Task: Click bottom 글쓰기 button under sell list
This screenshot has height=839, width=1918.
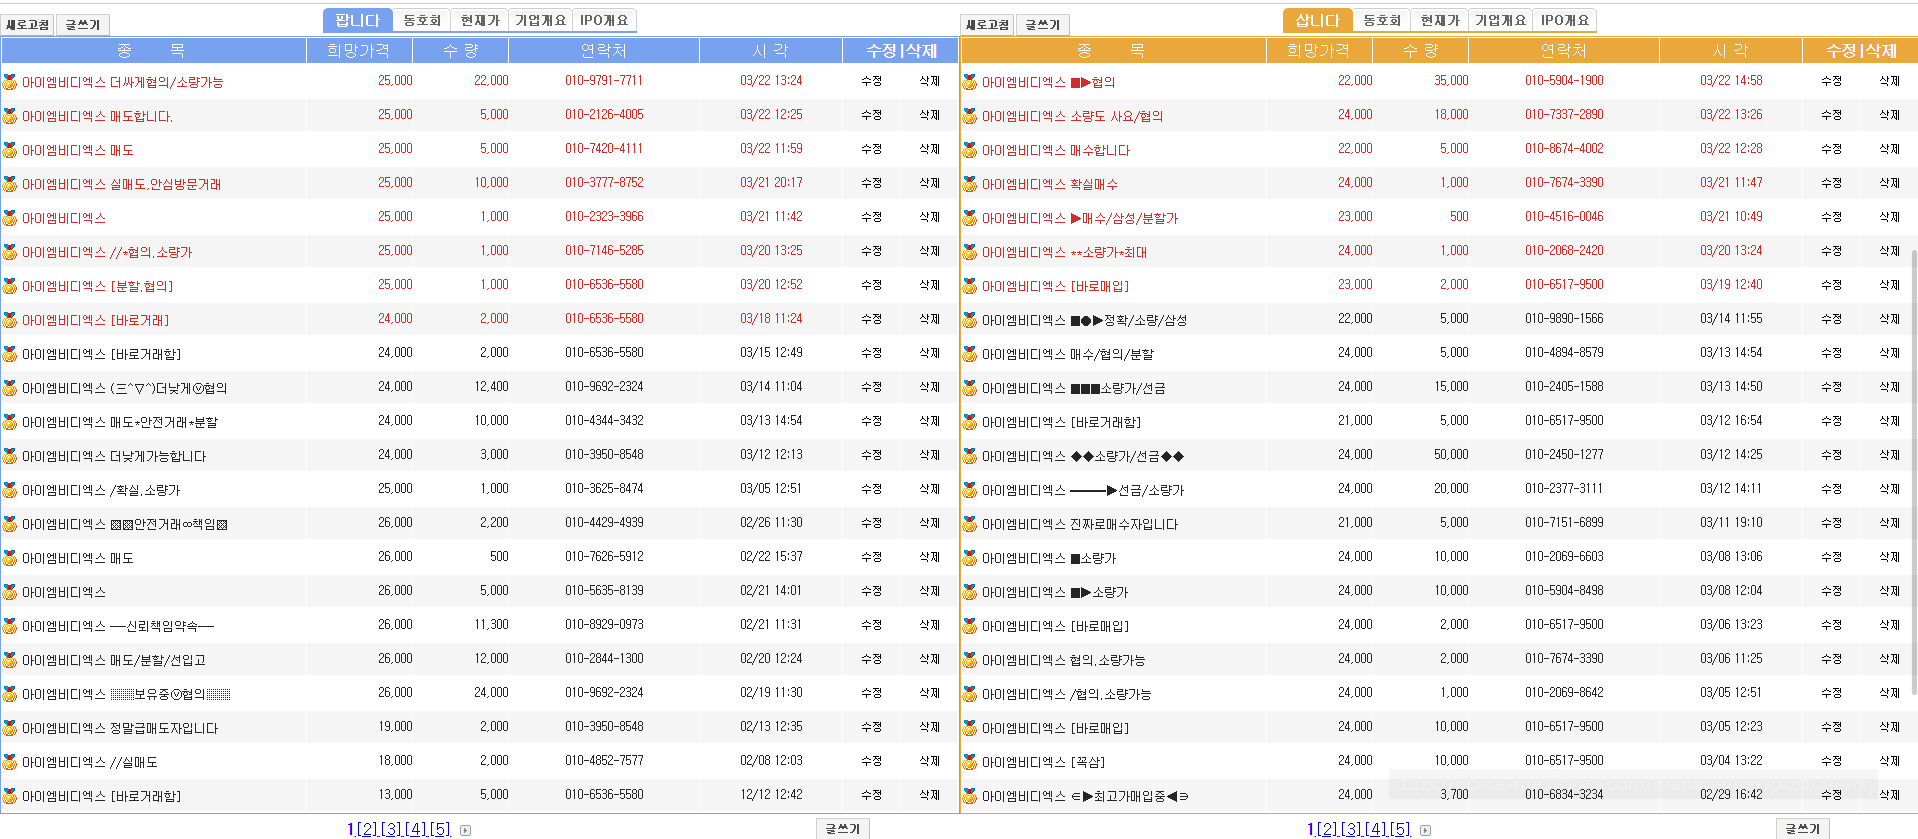Action: (843, 829)
